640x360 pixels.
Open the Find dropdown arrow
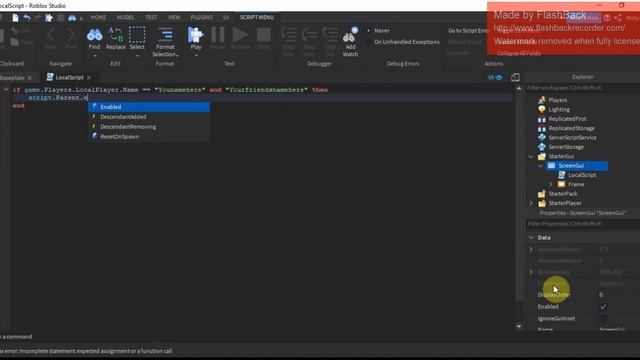[95, 56]
